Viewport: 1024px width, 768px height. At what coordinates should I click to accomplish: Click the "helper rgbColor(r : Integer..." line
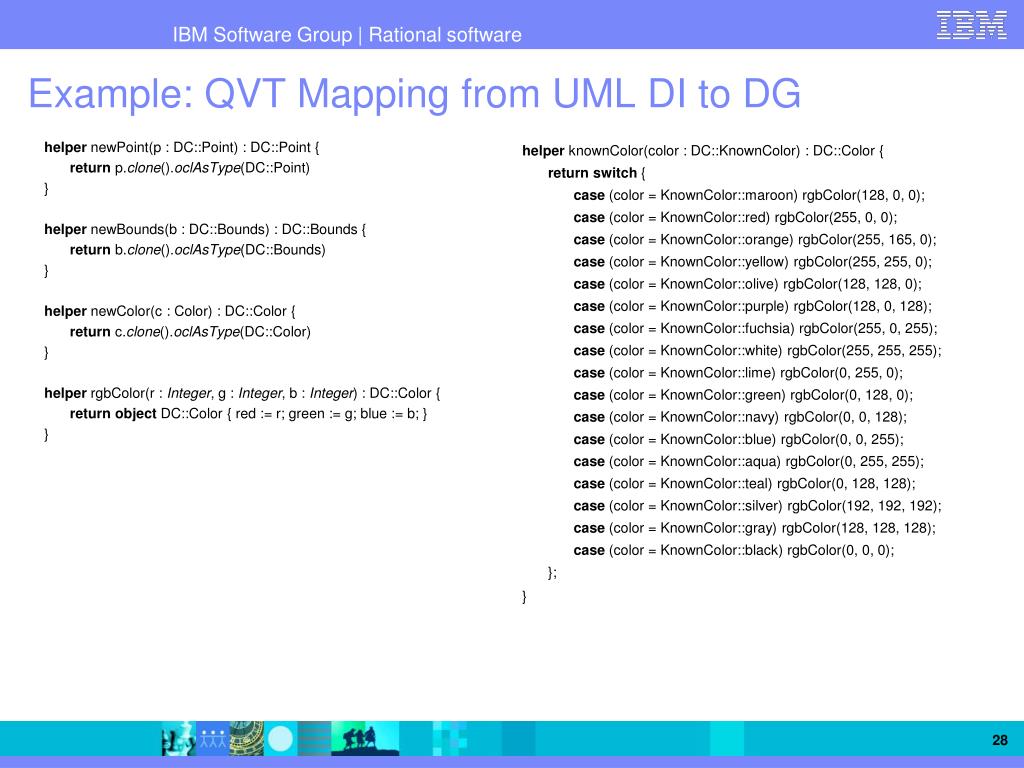(242, 393)
